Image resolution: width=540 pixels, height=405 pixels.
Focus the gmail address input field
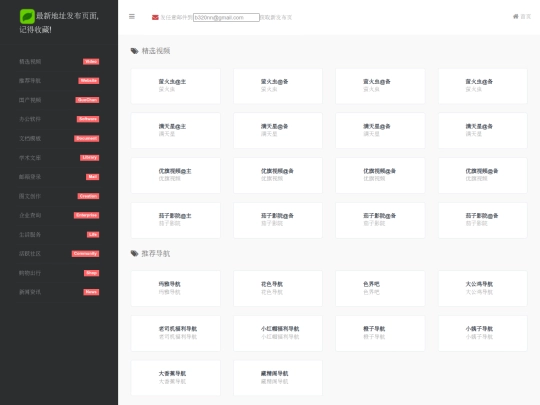point(226,17)
